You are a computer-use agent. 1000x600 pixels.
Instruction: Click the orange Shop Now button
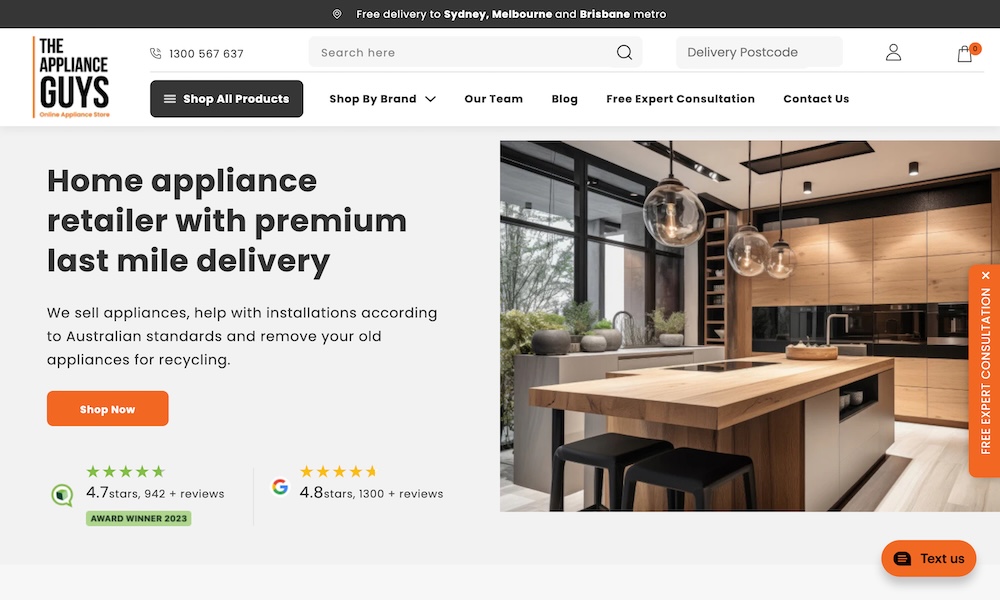click(108, 409)
